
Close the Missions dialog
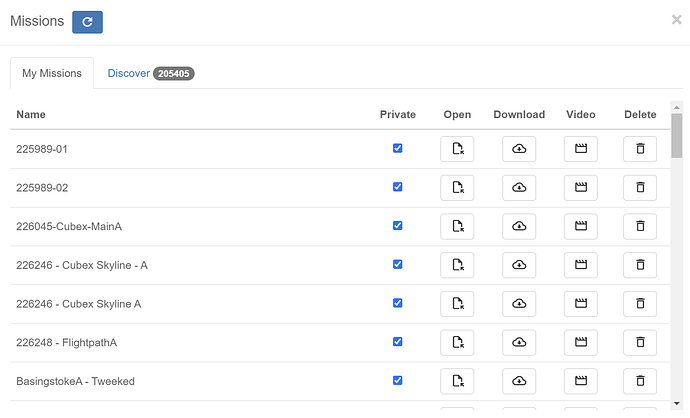click(x=676, y=19)
